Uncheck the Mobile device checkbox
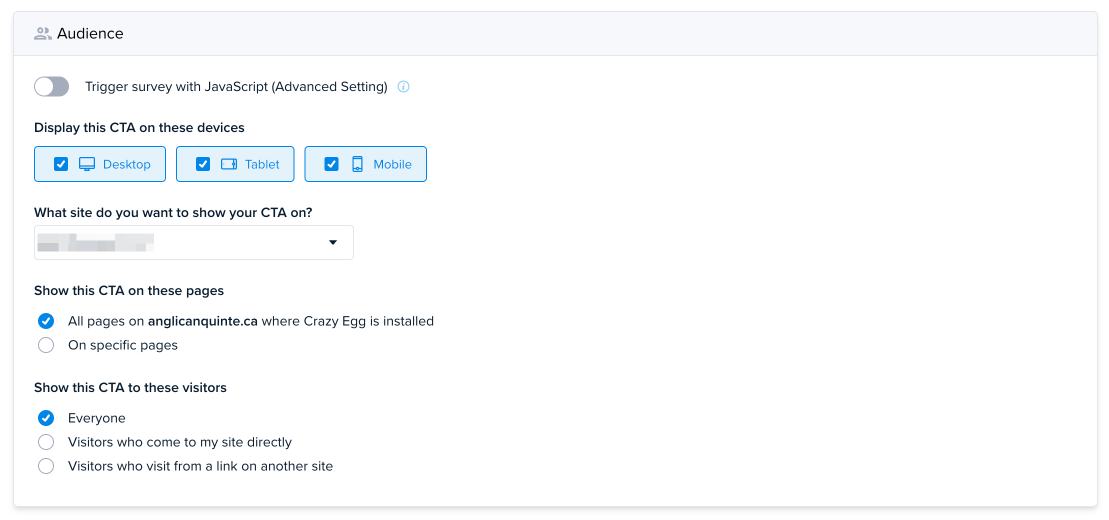Image resolution: width=1109 pixels, height=520 pixels. click(x=331, y=164)
